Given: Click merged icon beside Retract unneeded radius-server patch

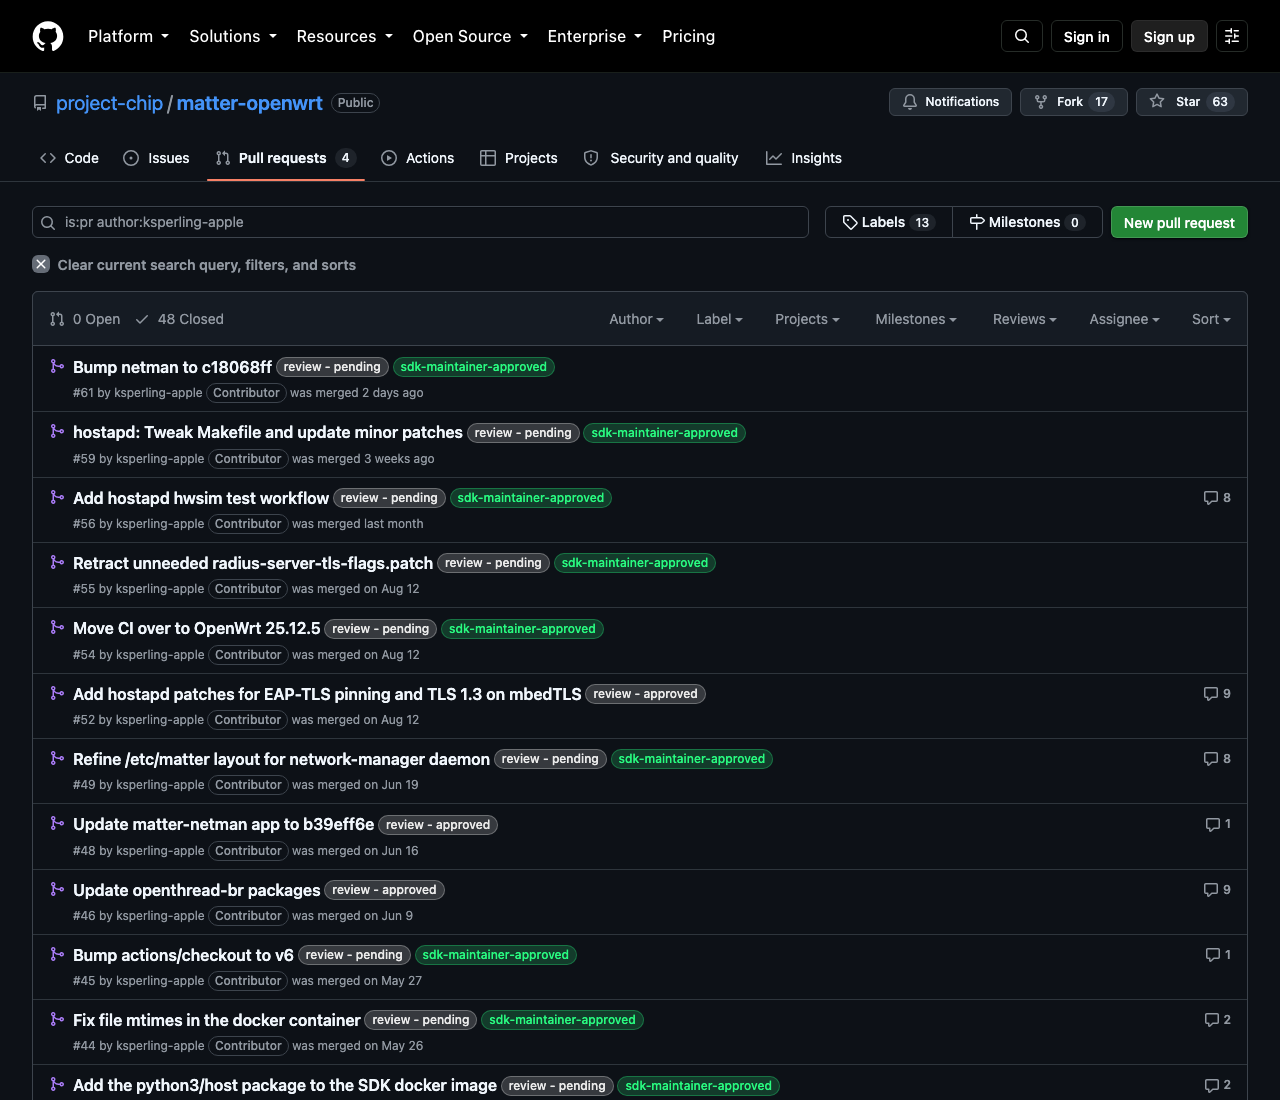Looking at the screenshot, I should tap(57, 562).
